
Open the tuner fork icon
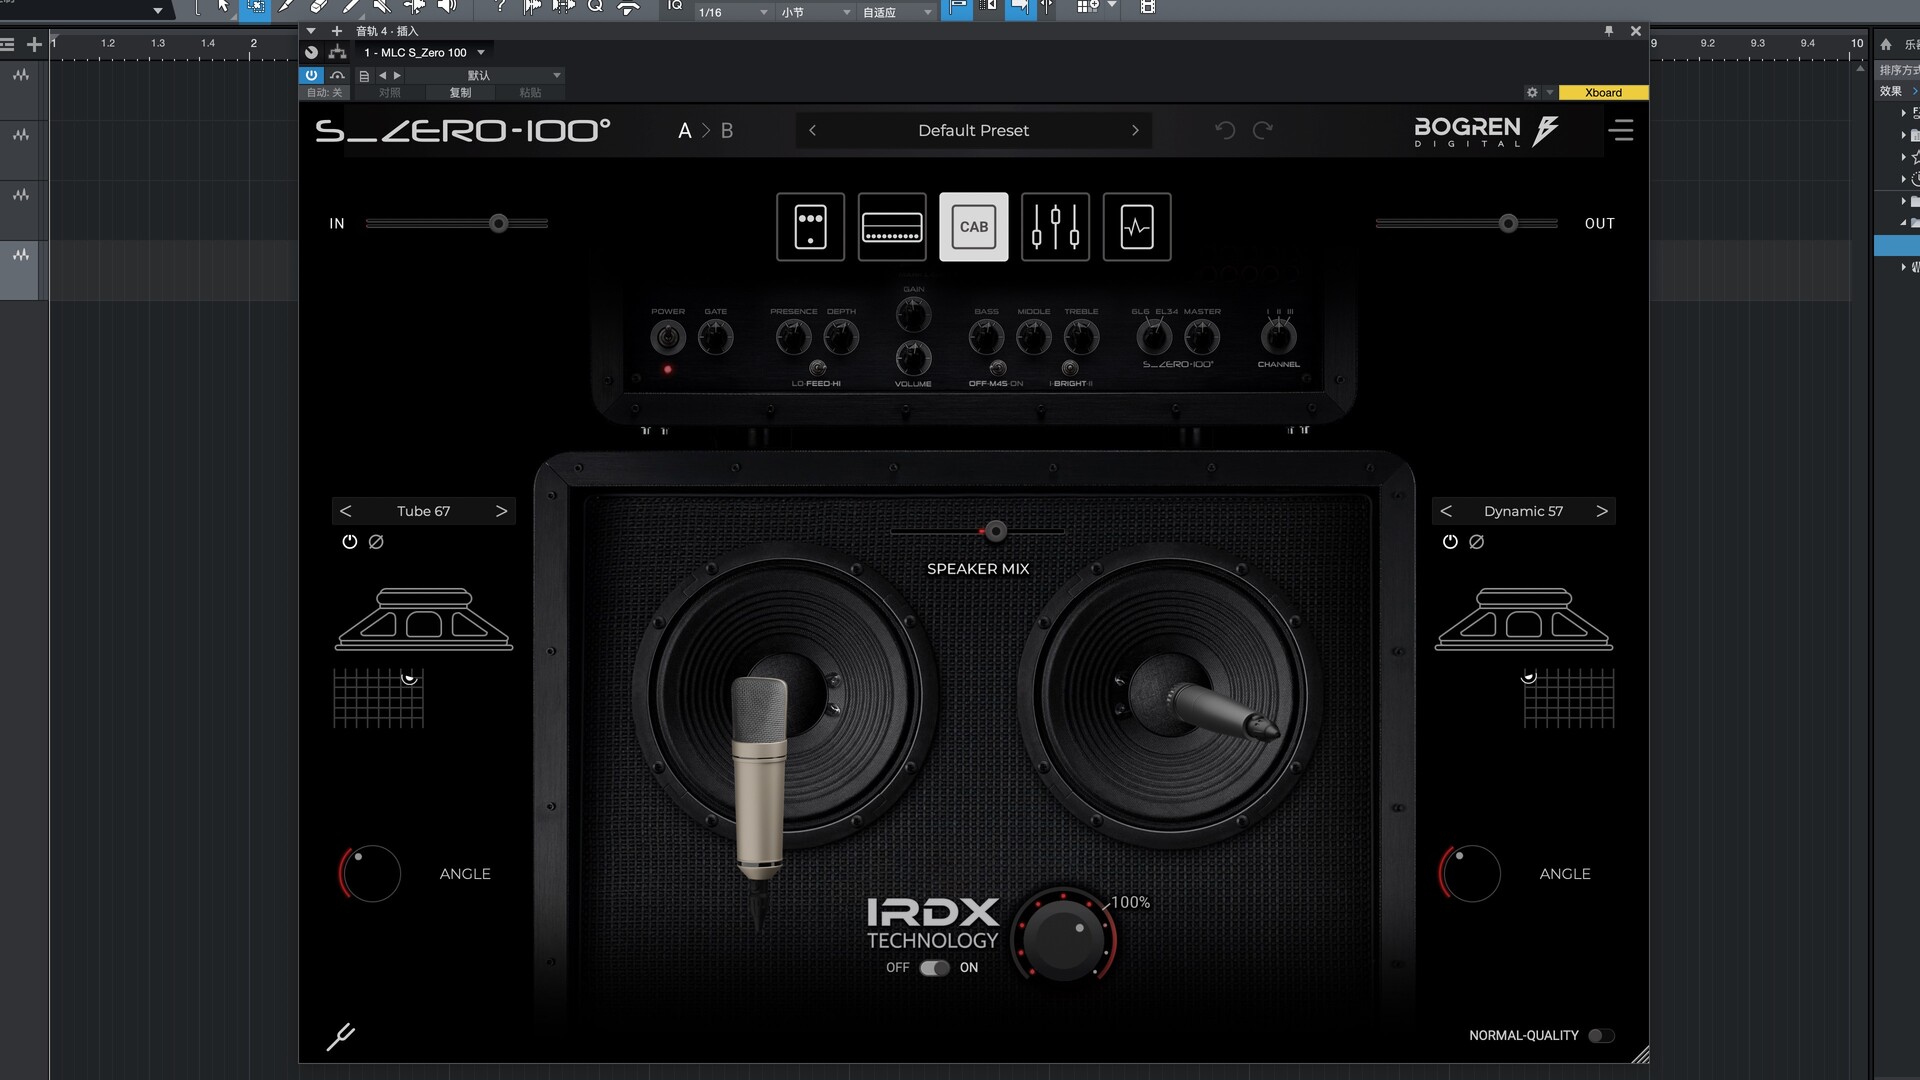click(340, 1037)
